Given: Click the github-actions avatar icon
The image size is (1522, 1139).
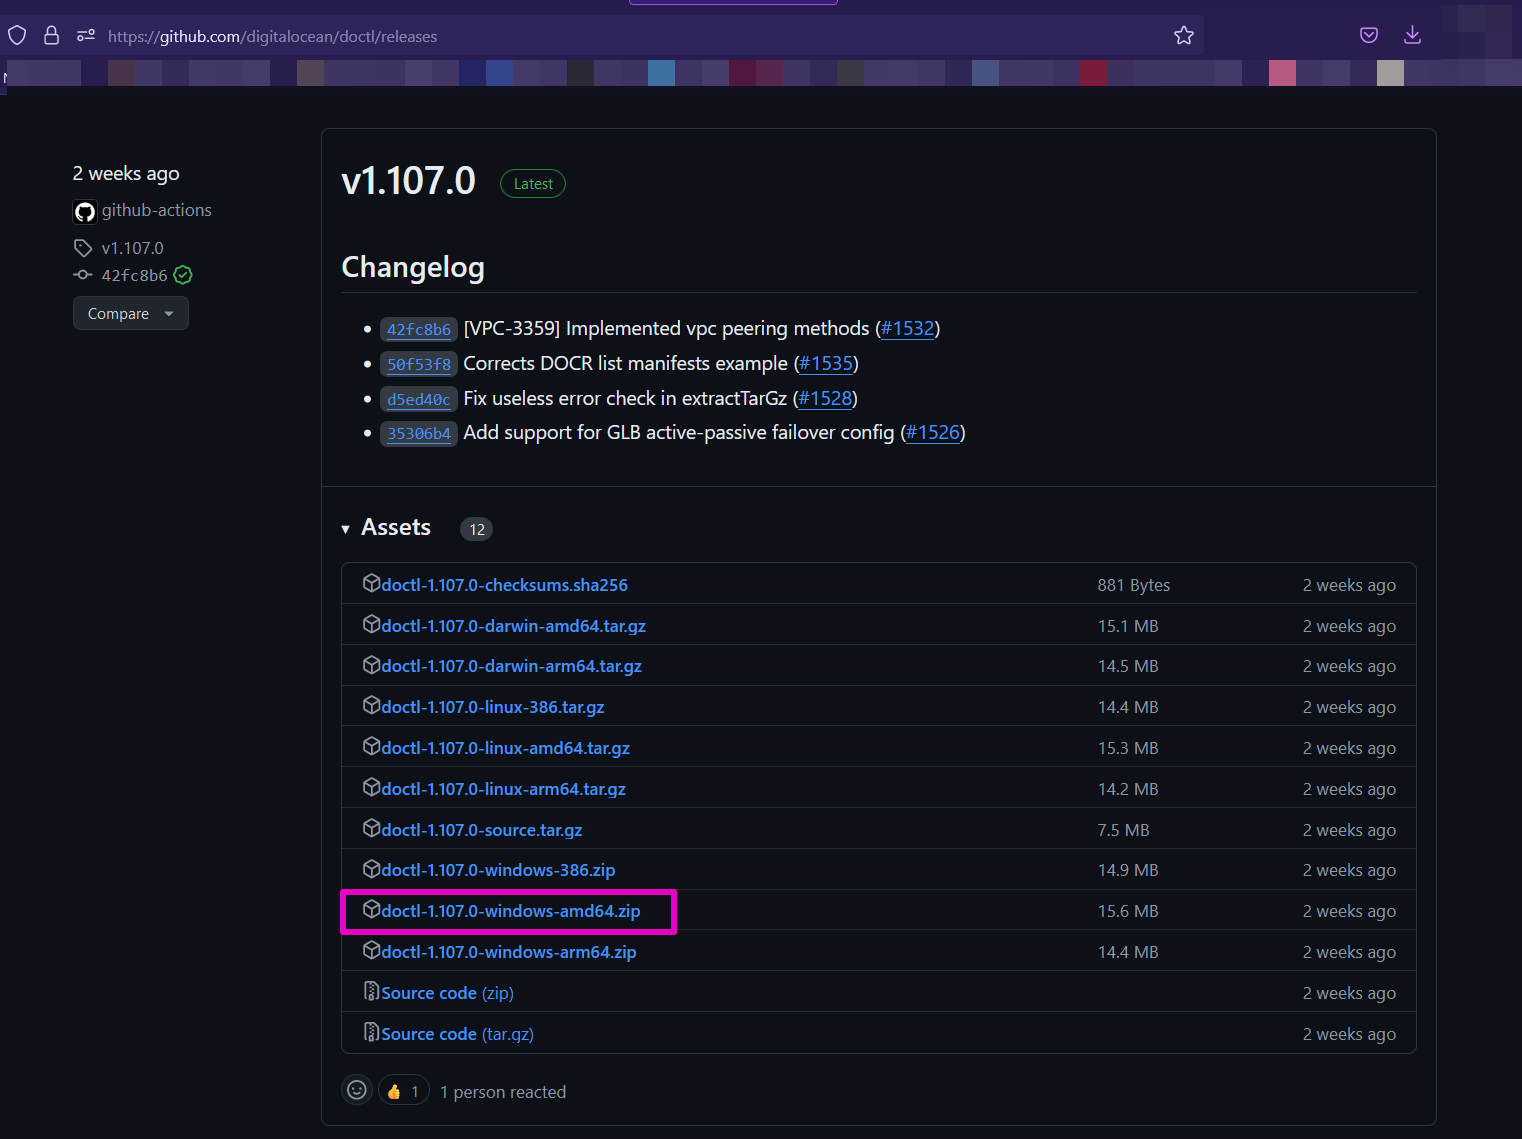Looking at the screenshot, I should tap(85, 211).
